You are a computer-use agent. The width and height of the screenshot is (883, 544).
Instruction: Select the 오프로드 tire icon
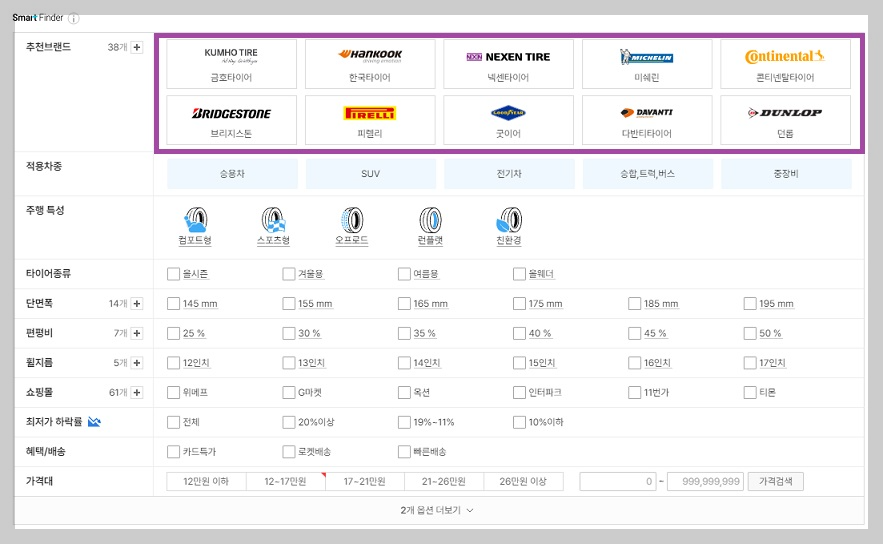352,220
